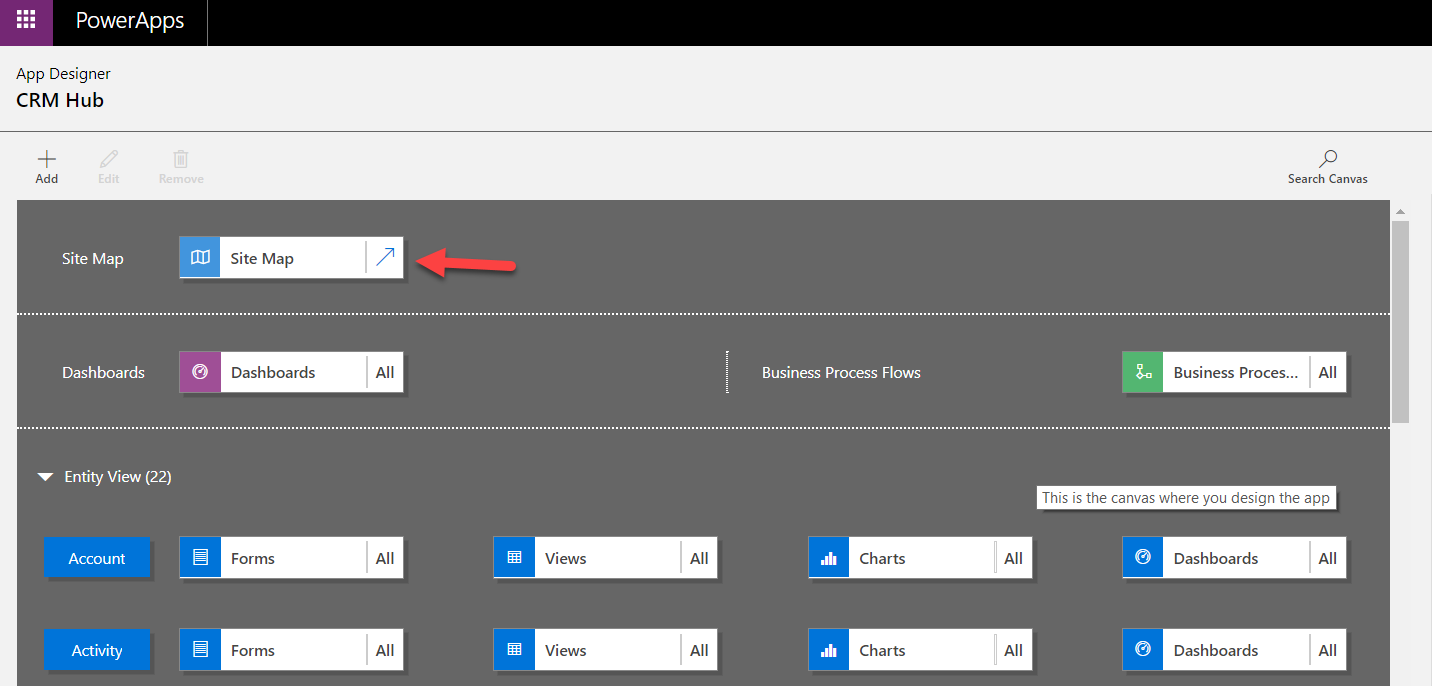This screenshot has width=1432, height=686.
Task: Click All on Account Charts tile
Action: (1014, 558)
